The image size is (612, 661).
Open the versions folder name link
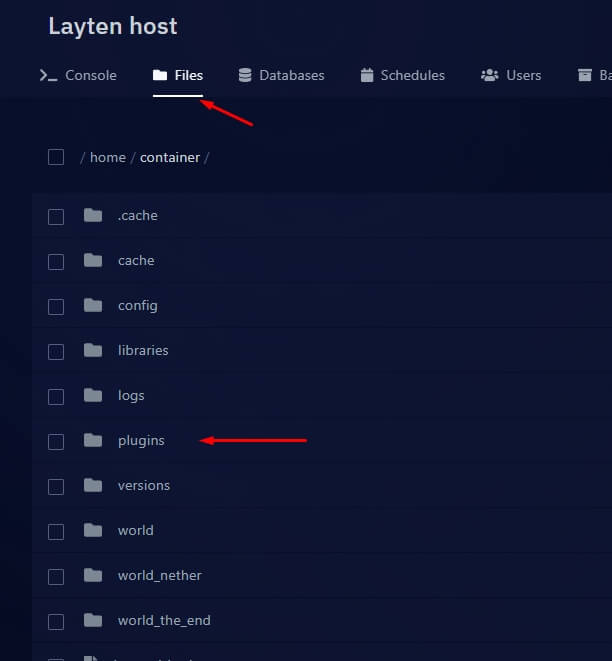pos(144,485)
